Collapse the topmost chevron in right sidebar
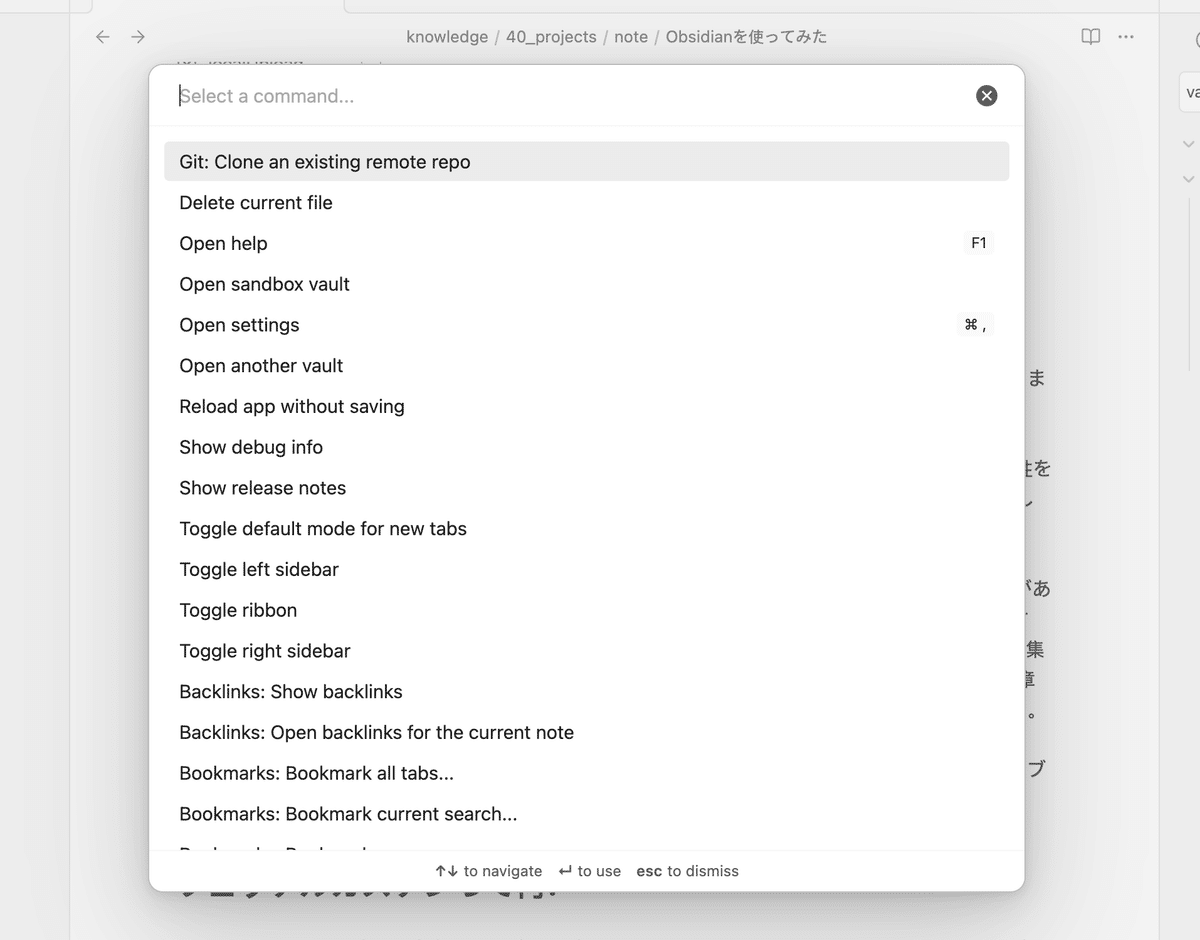1200x940 pixels. (1188, 144)
